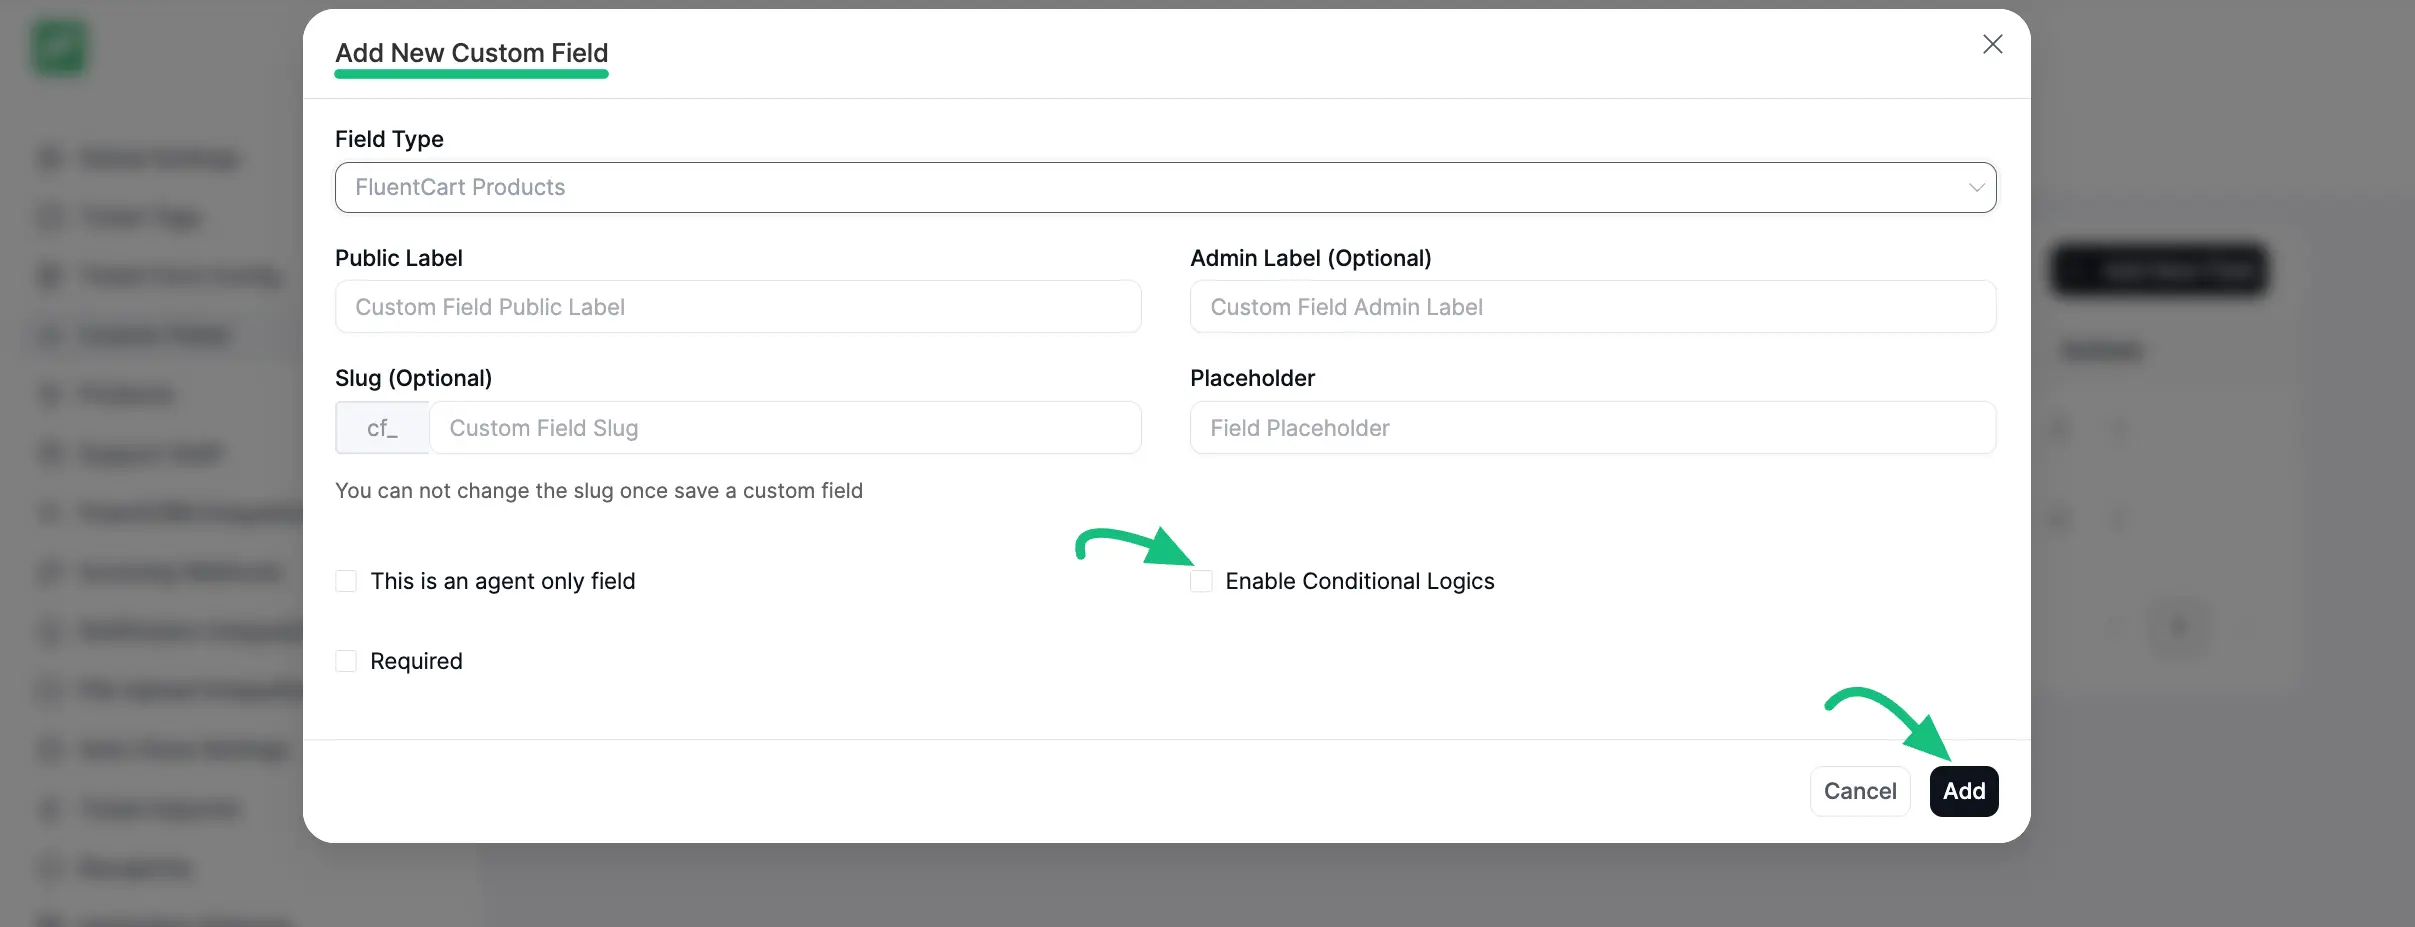This screenshot has width=2415, height=927.
Task: Click the 'Enable Conditional Logics' label text
Action: pyautogui.click(x=1359, y=581)
